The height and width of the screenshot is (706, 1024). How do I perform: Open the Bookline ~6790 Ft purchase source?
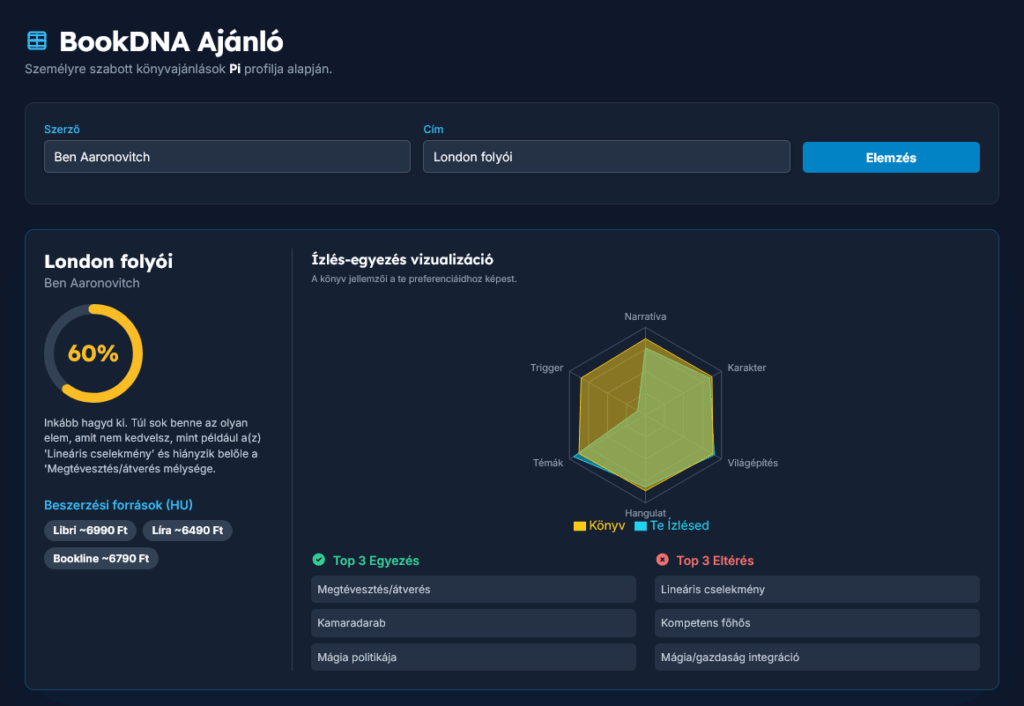[x=100, y=557]
